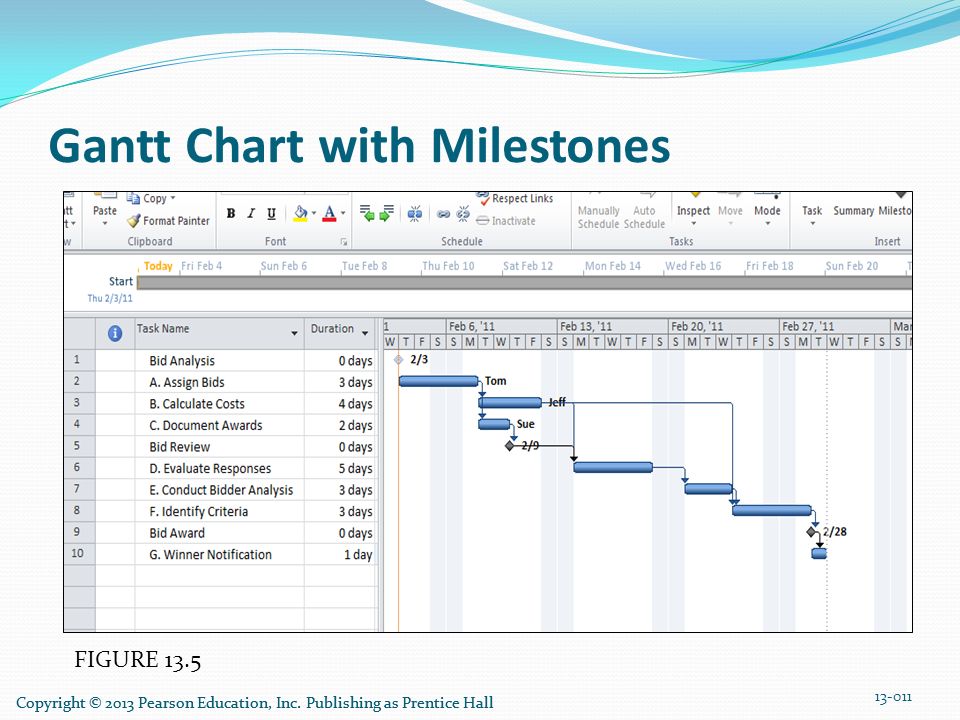Select Auto Schedule
960x720 pixels.
coord(644,217)
